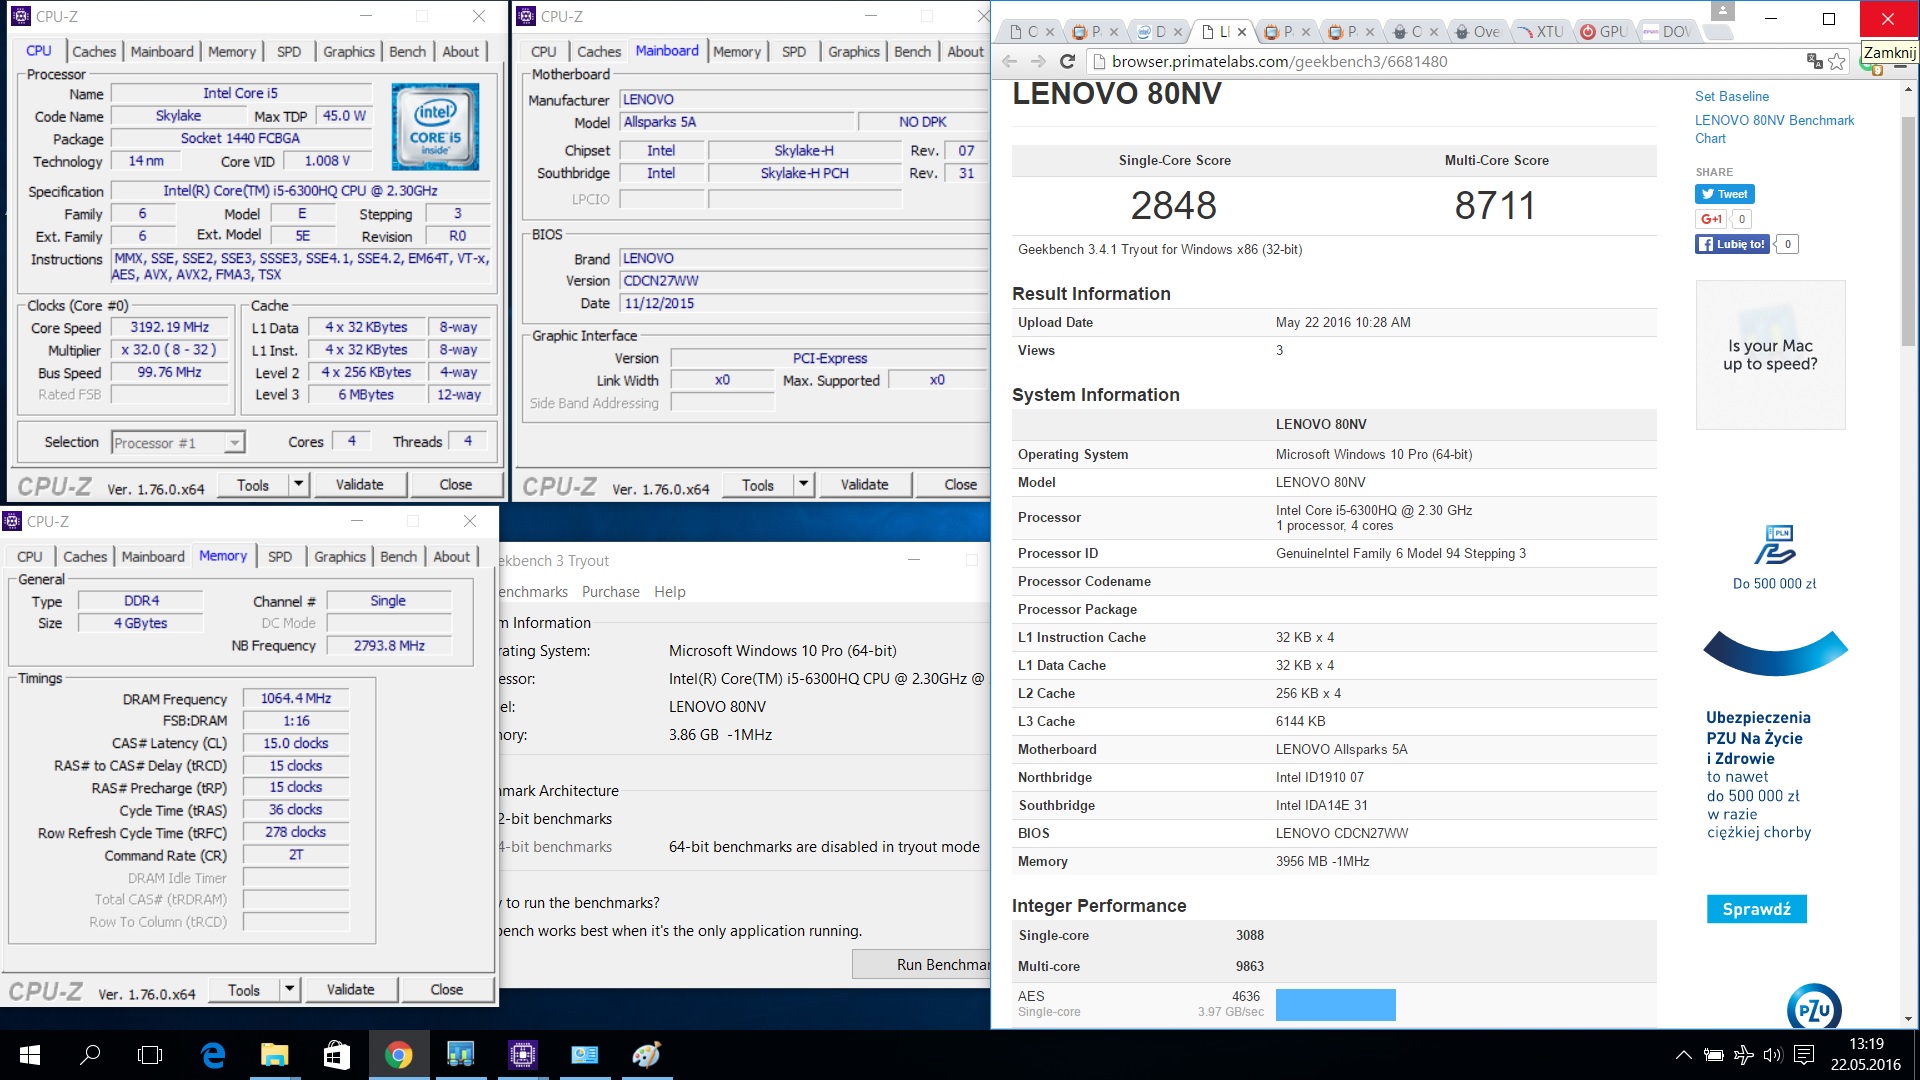Click the Intel Core i5 logo in CPU-Z
This screenshot has width=1920, height=1080.
click(x=435, y=126)
